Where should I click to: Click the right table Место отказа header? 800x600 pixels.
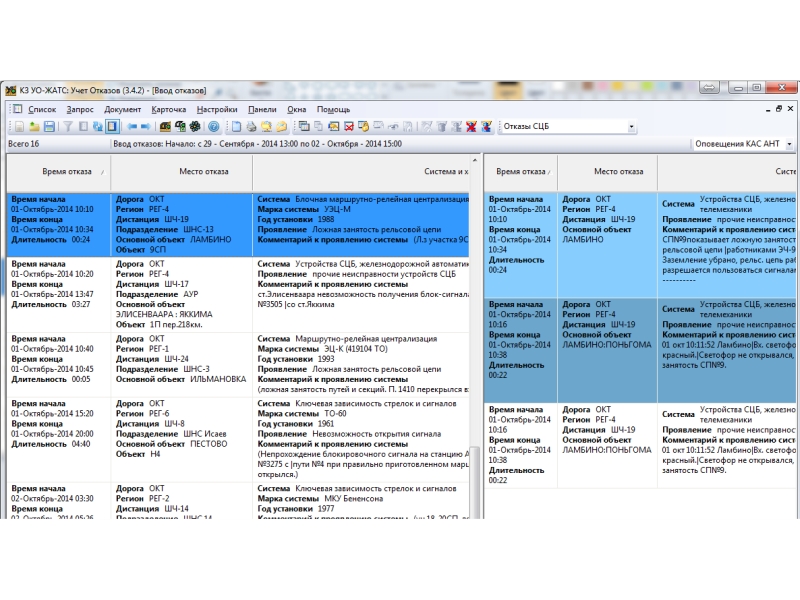pos(608,172)
